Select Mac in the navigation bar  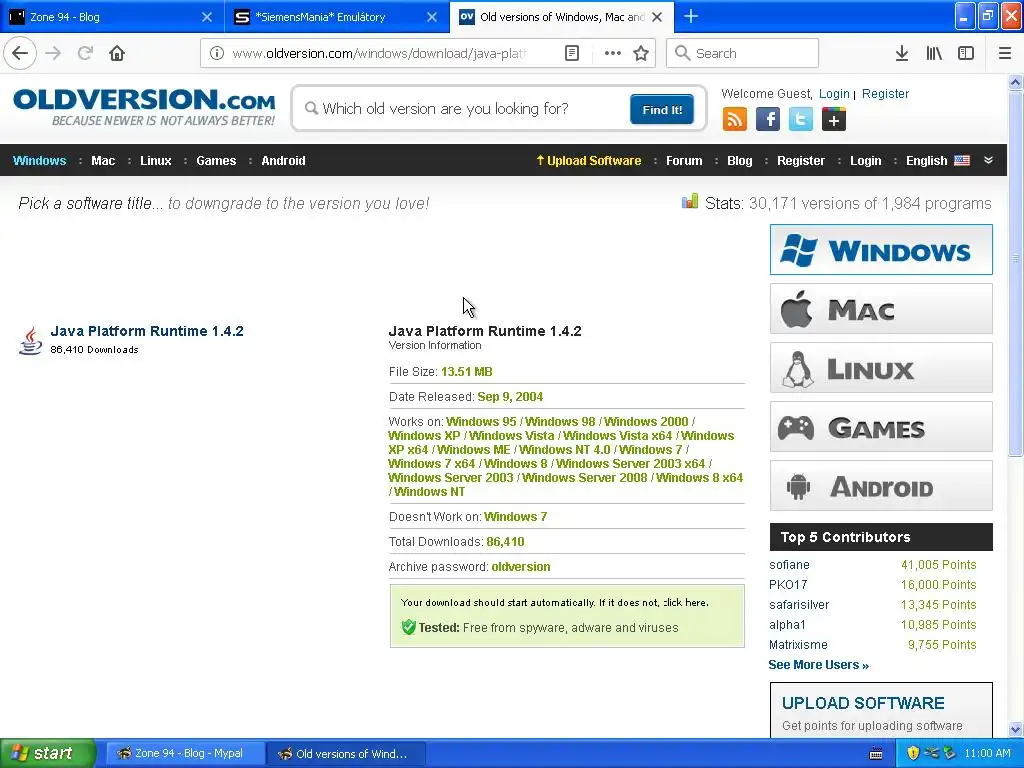click(x=103, y=161)
